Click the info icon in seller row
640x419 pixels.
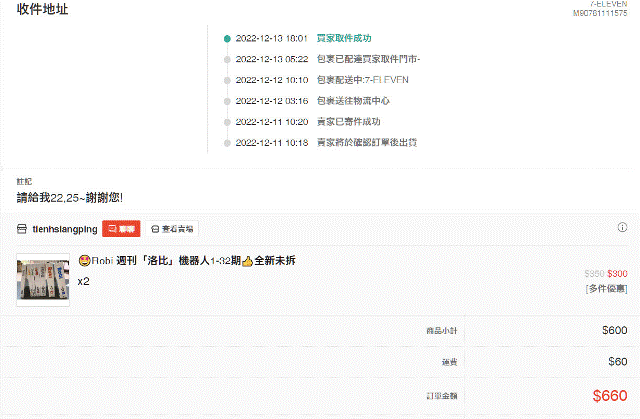[622, 228]
